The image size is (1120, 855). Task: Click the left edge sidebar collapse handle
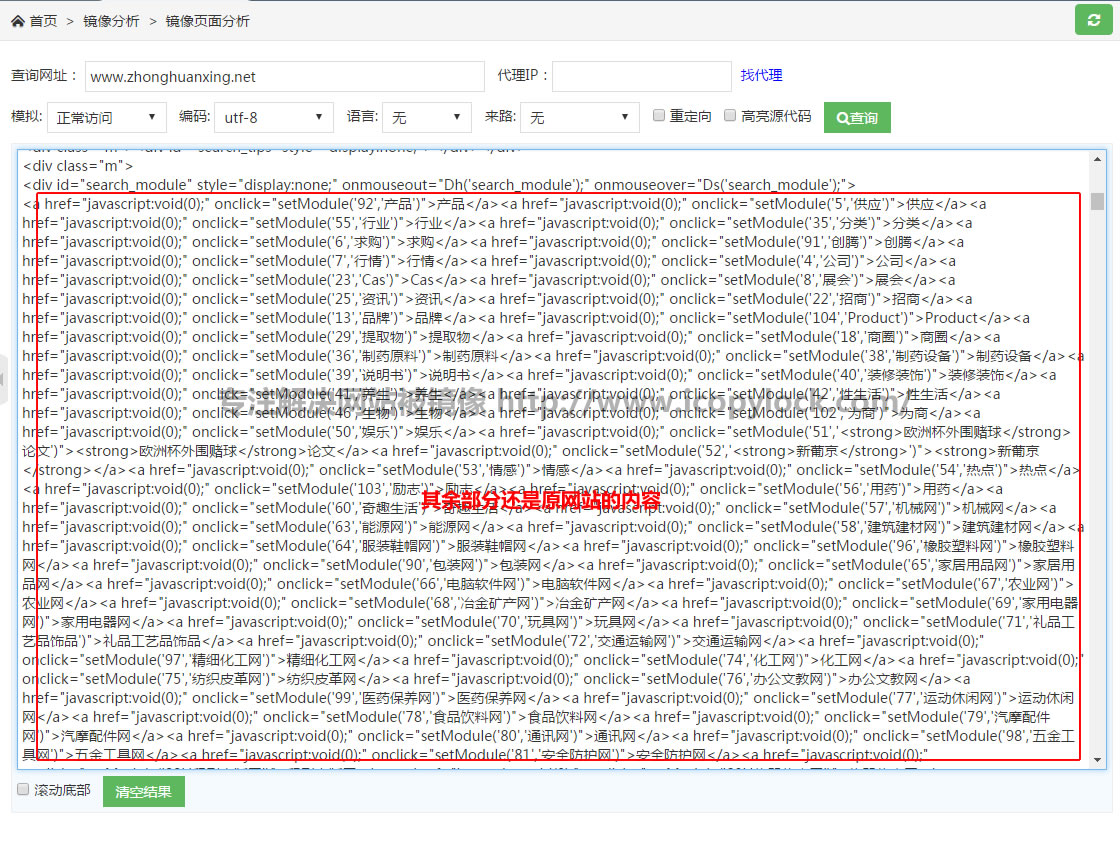click(x=3, y=378)
